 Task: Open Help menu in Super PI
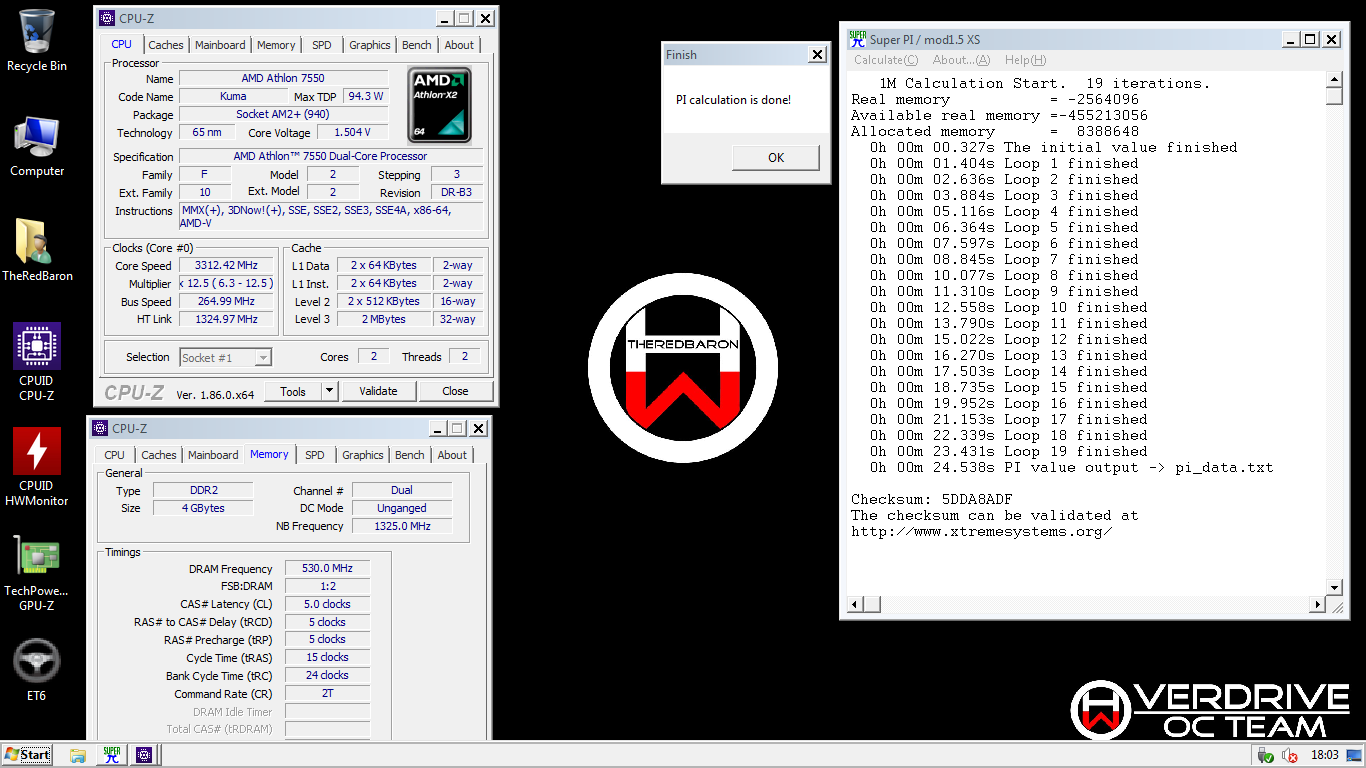[x=1025, y=60]
